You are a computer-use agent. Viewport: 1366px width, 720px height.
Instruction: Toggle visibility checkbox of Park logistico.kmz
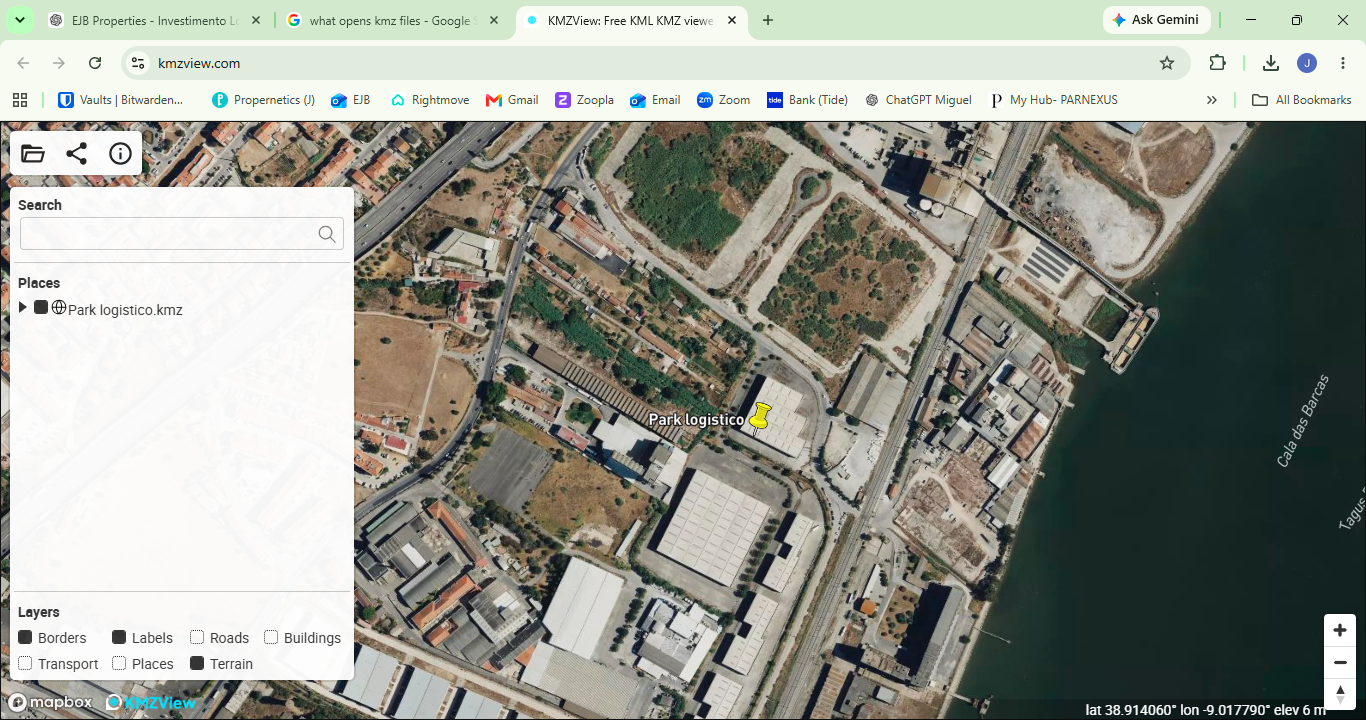click(x=41, y=307)
